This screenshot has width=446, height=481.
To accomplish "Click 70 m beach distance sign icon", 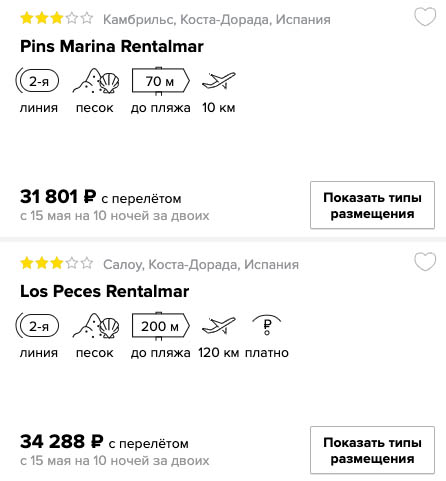I will [161, 81].
